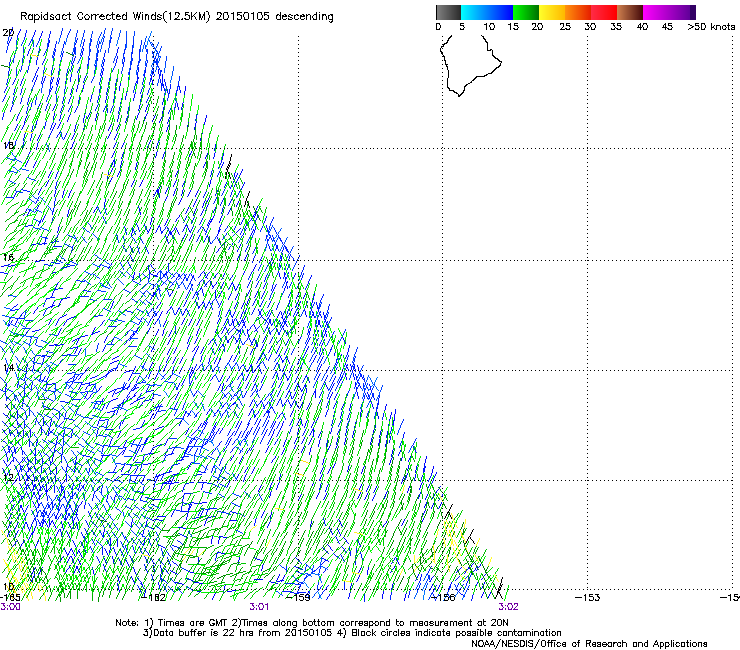Click the date text '20150105 descending' in title

click(274, 17)
